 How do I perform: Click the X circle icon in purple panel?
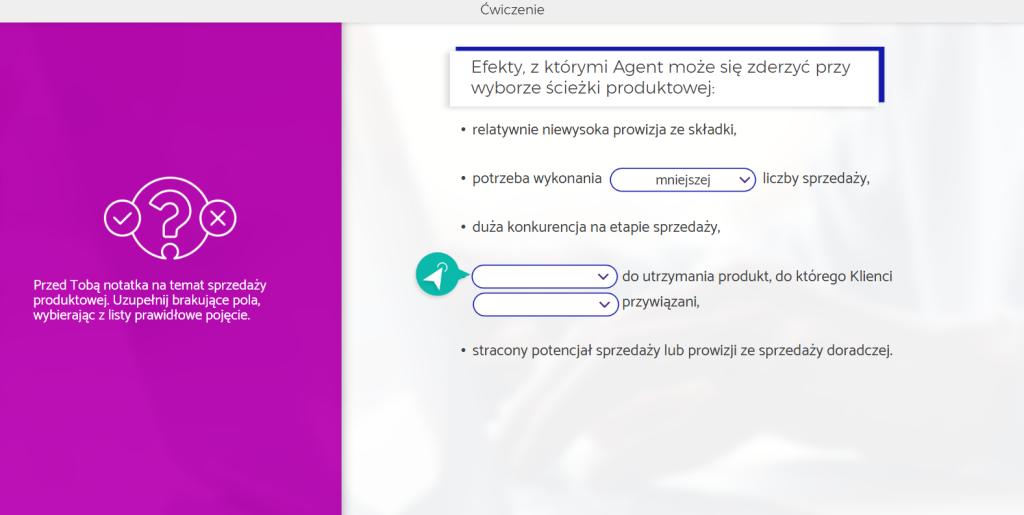click(218, 216)
